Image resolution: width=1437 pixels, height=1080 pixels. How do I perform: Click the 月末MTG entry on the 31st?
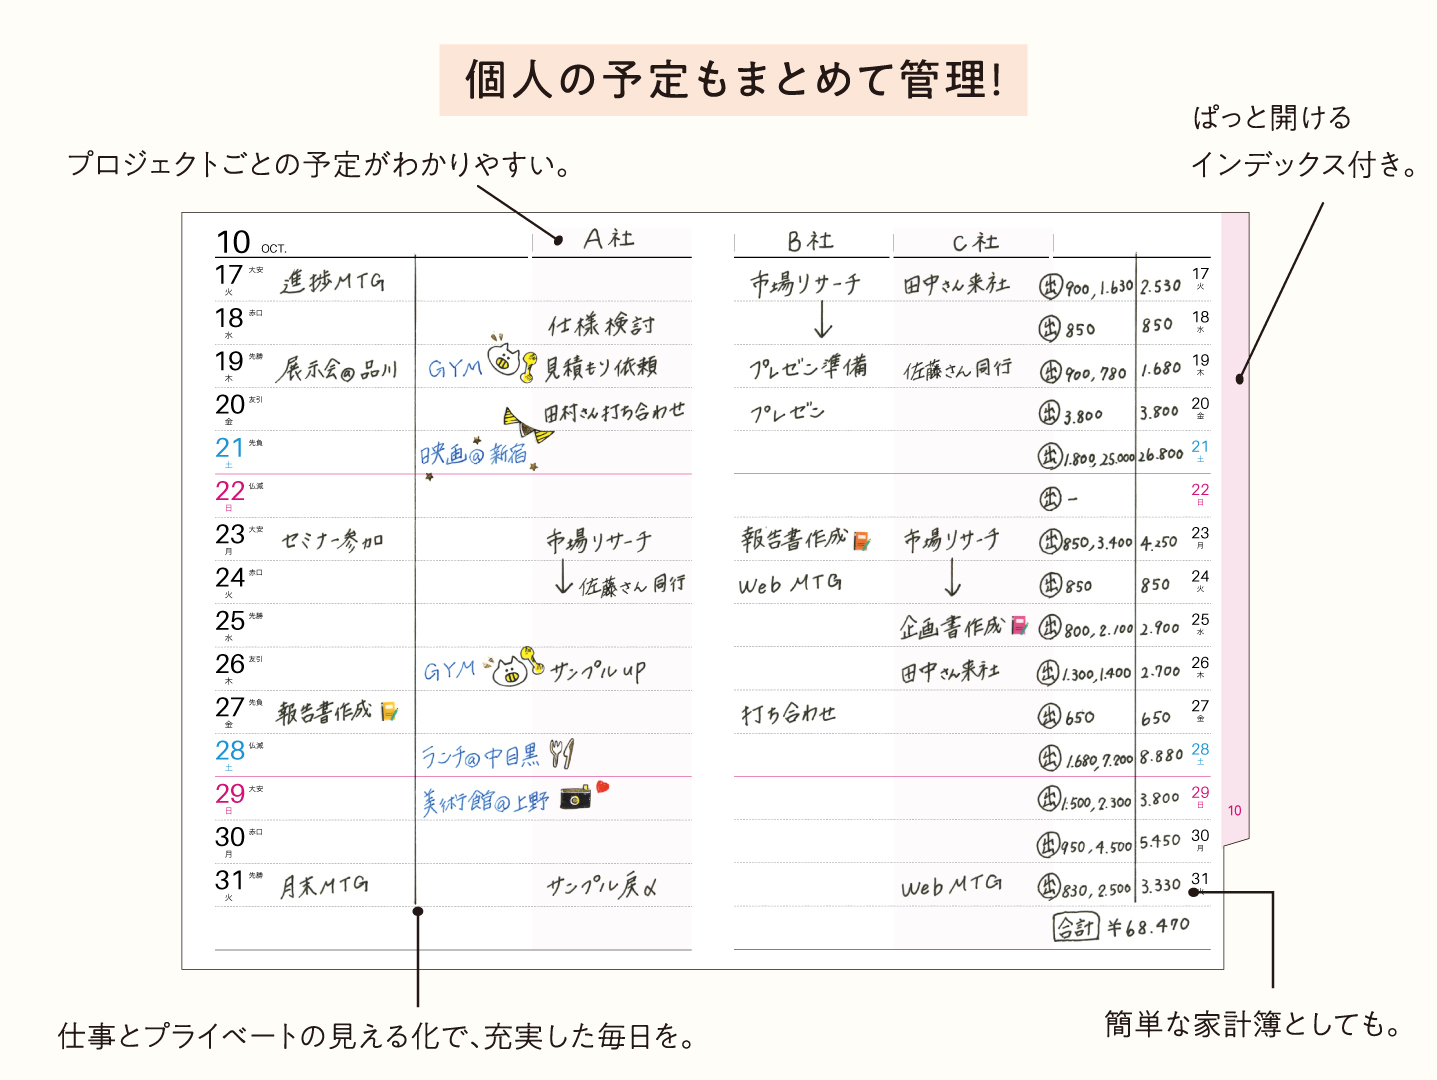click(x=324, y=885)
